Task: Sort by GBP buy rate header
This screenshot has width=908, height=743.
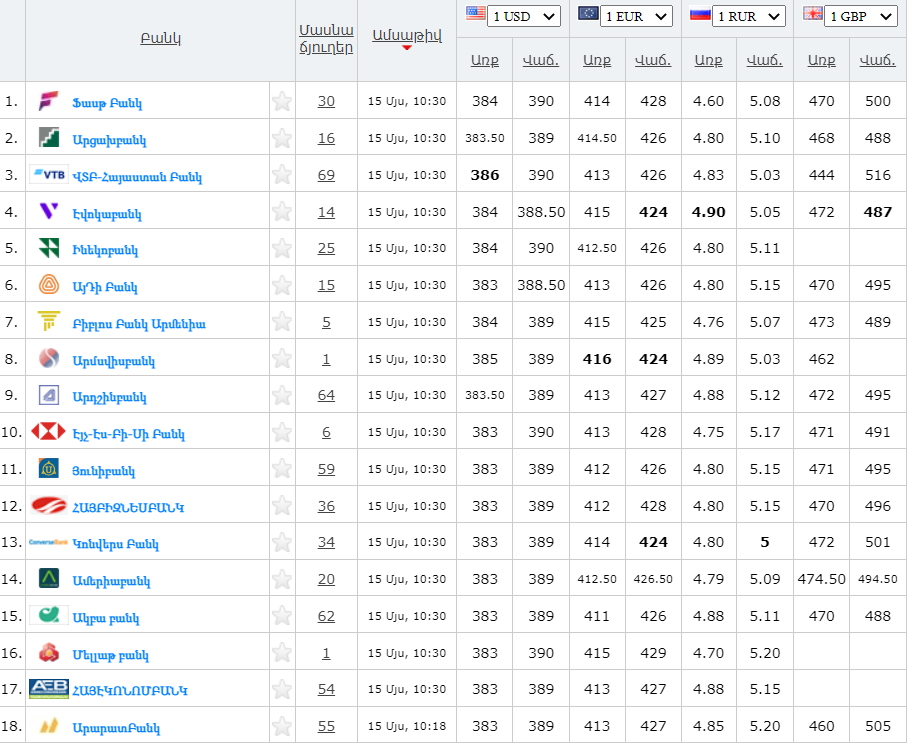Action: pyautogui.click(x=821, y=60)
